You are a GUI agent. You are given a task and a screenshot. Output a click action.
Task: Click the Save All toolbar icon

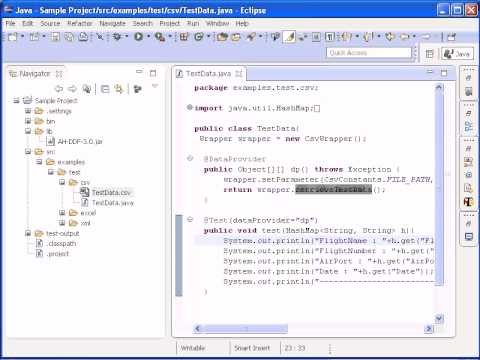tap(69, 37)
